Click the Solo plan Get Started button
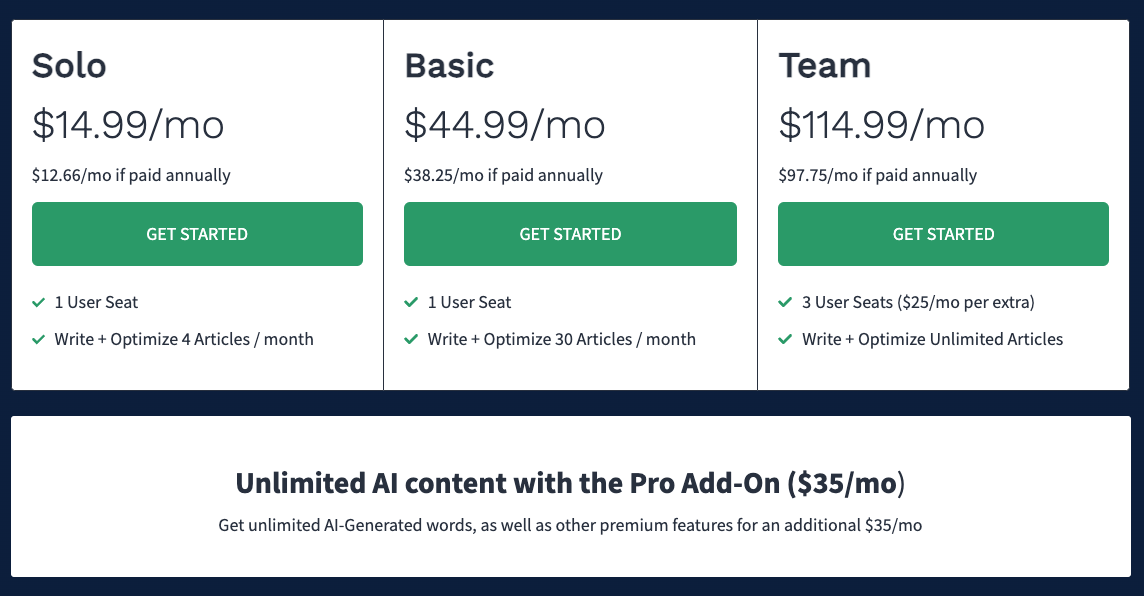 click(x=197, y=234)
